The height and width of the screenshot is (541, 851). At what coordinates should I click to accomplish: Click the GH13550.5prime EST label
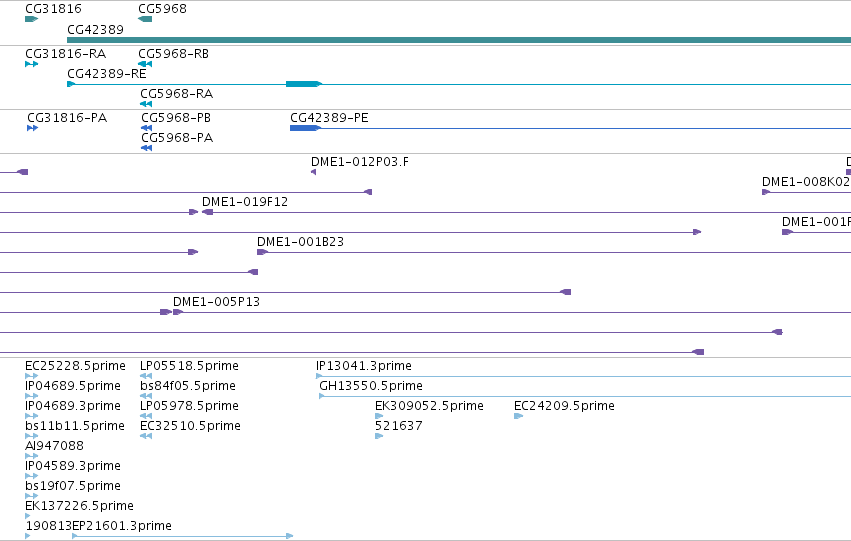371,386
